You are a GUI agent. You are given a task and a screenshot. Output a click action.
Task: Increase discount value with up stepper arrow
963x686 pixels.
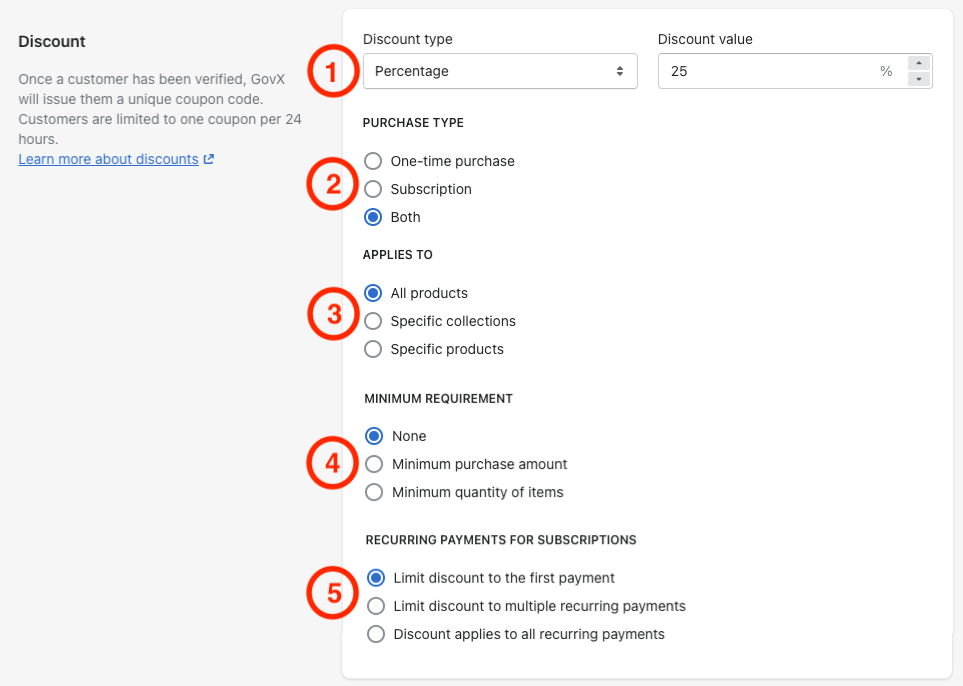[x=919, y=63]
